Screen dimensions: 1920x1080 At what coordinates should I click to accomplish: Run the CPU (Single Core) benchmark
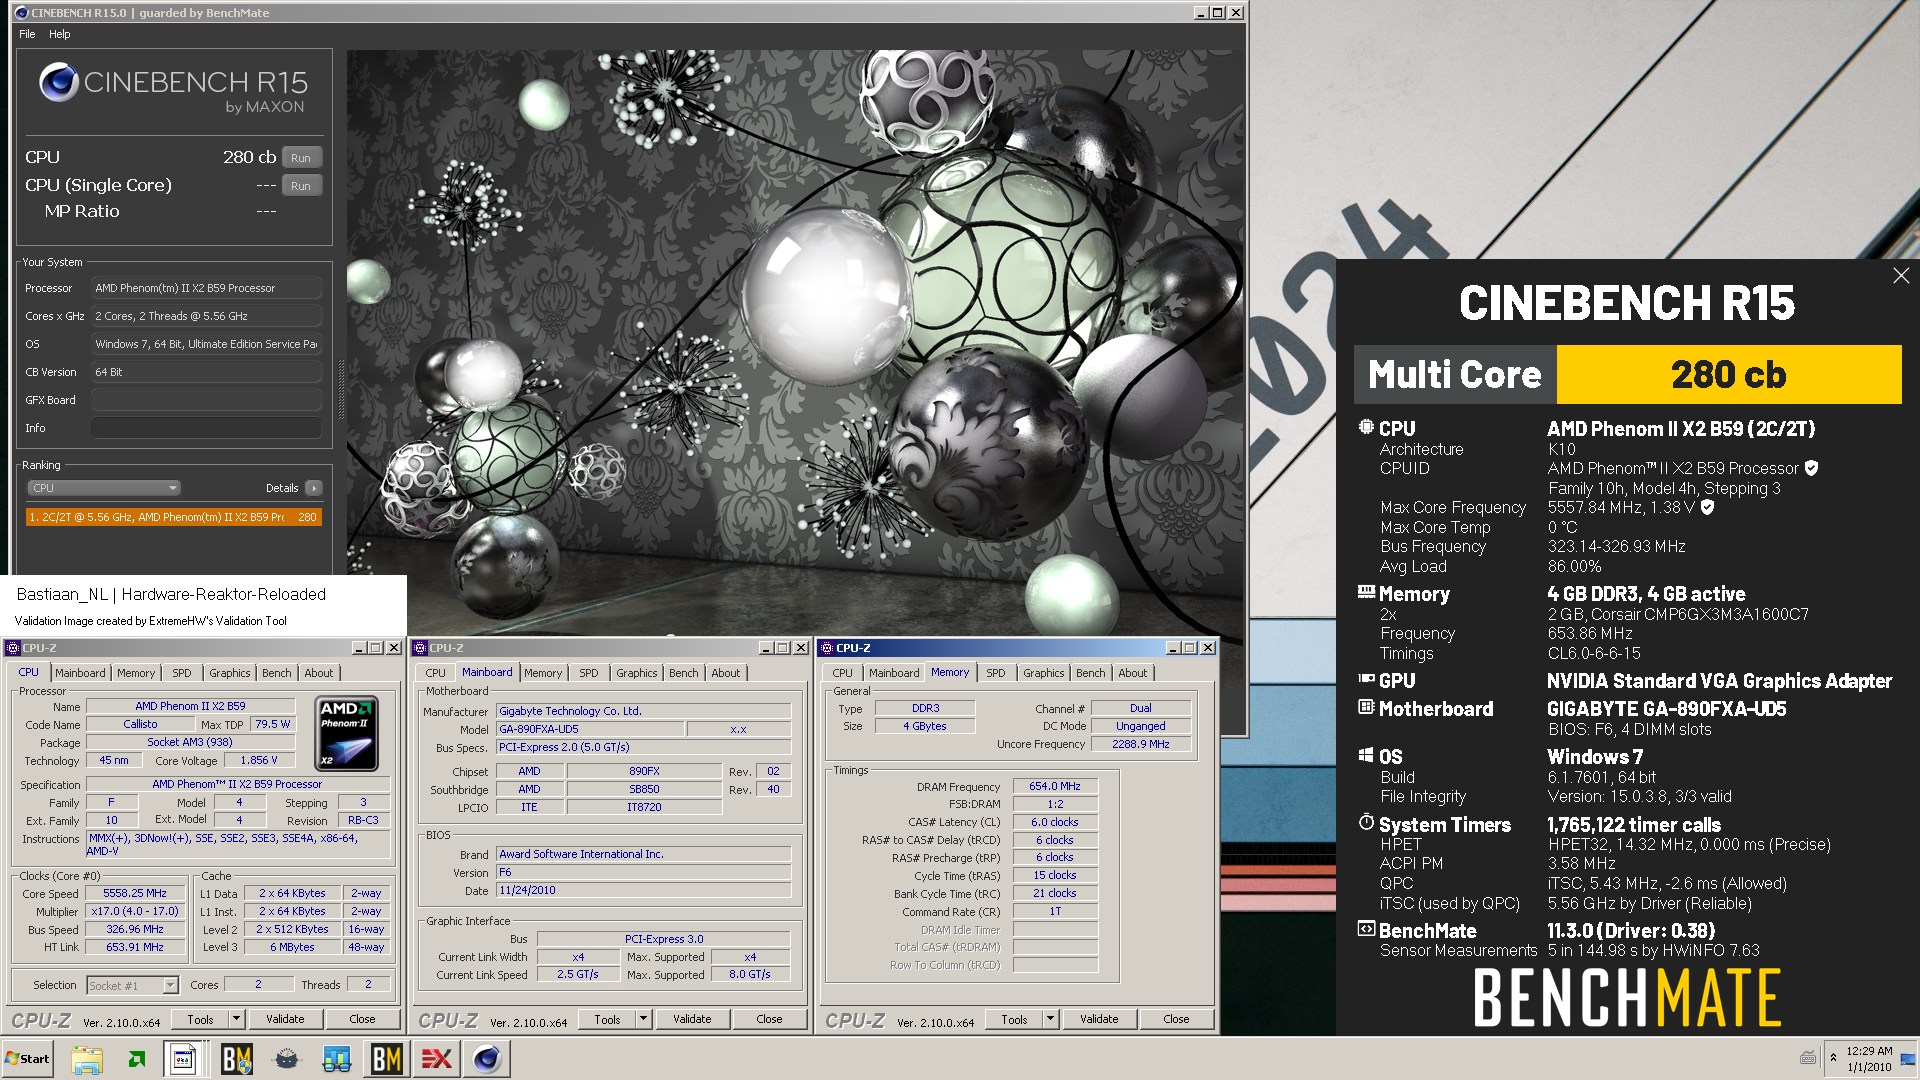click(301, 185)
